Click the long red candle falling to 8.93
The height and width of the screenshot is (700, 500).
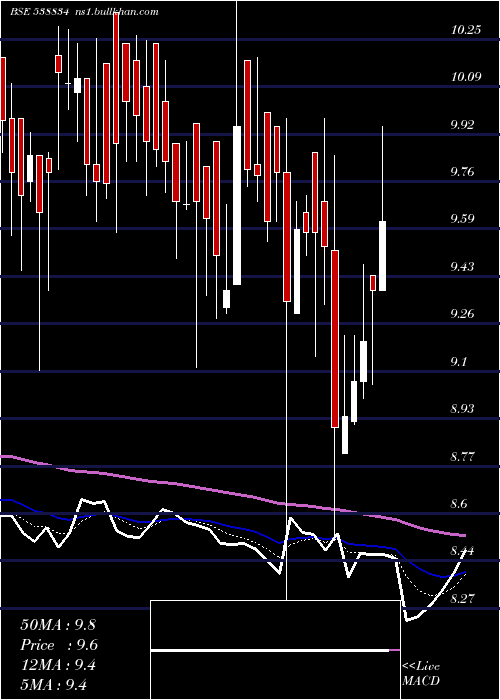coord(335,339)
